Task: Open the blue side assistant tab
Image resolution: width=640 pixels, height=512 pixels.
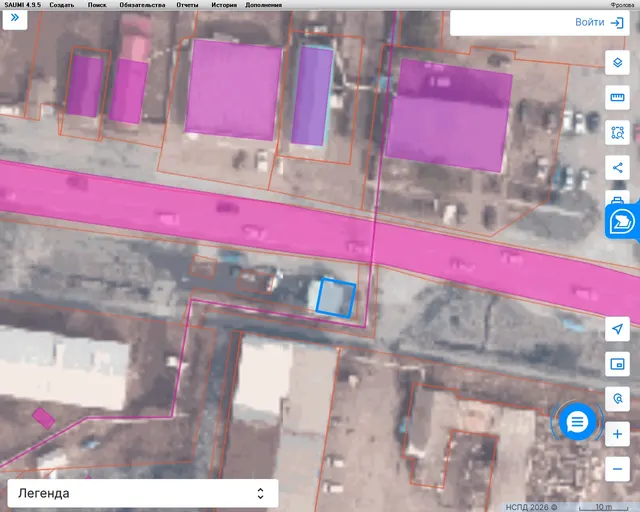Action: click(622, 222)
